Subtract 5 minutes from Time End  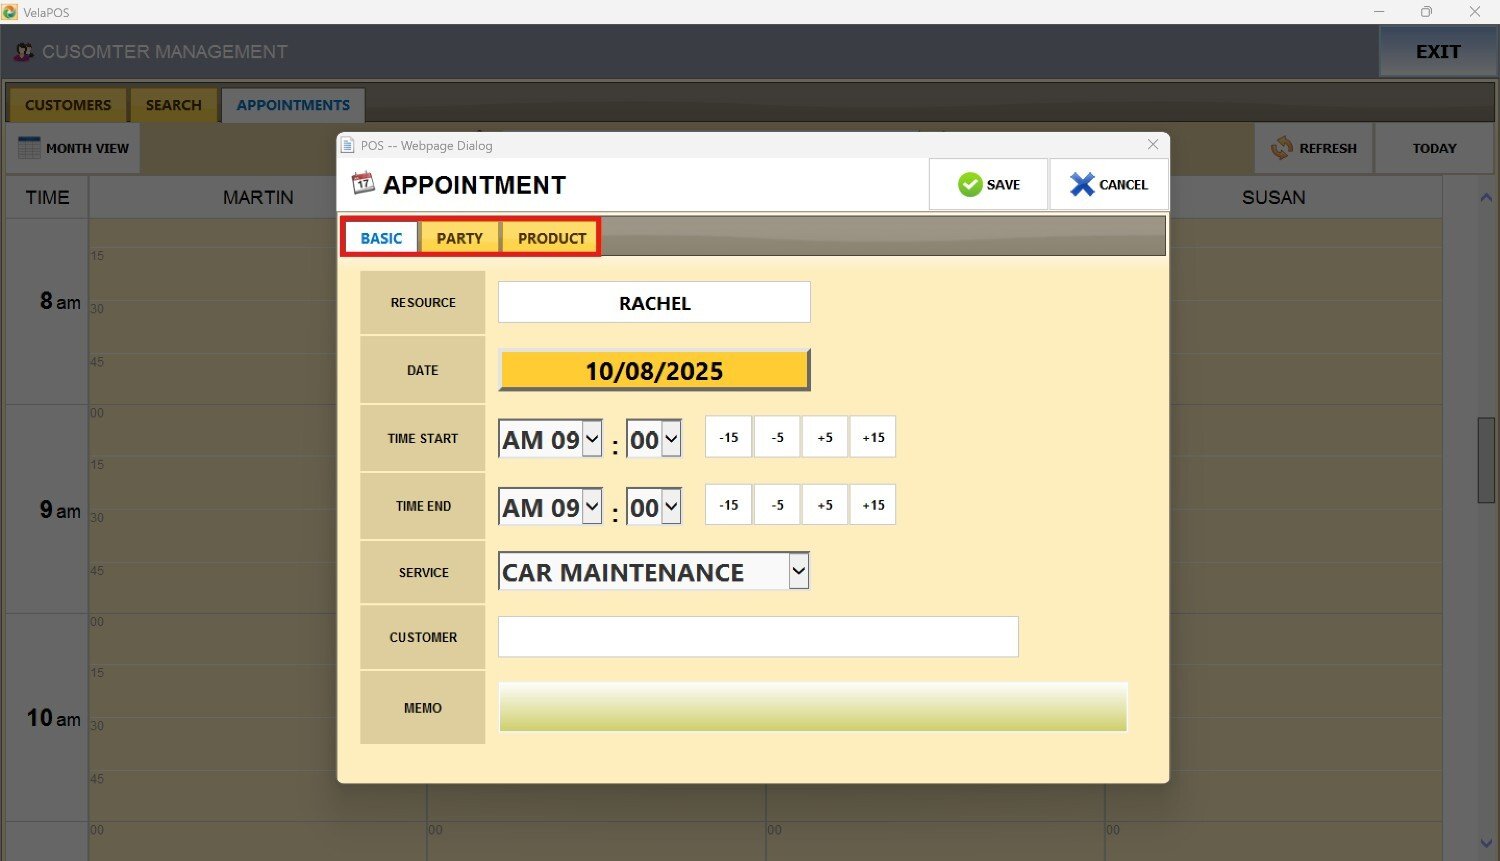tap(777, 505)
